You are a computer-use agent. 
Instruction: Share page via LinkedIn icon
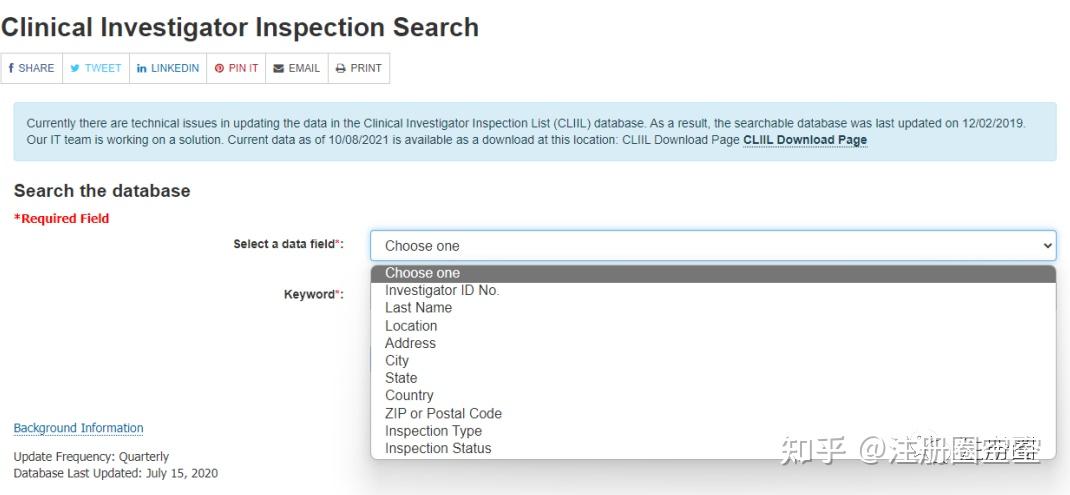click(x=142, y=68)
